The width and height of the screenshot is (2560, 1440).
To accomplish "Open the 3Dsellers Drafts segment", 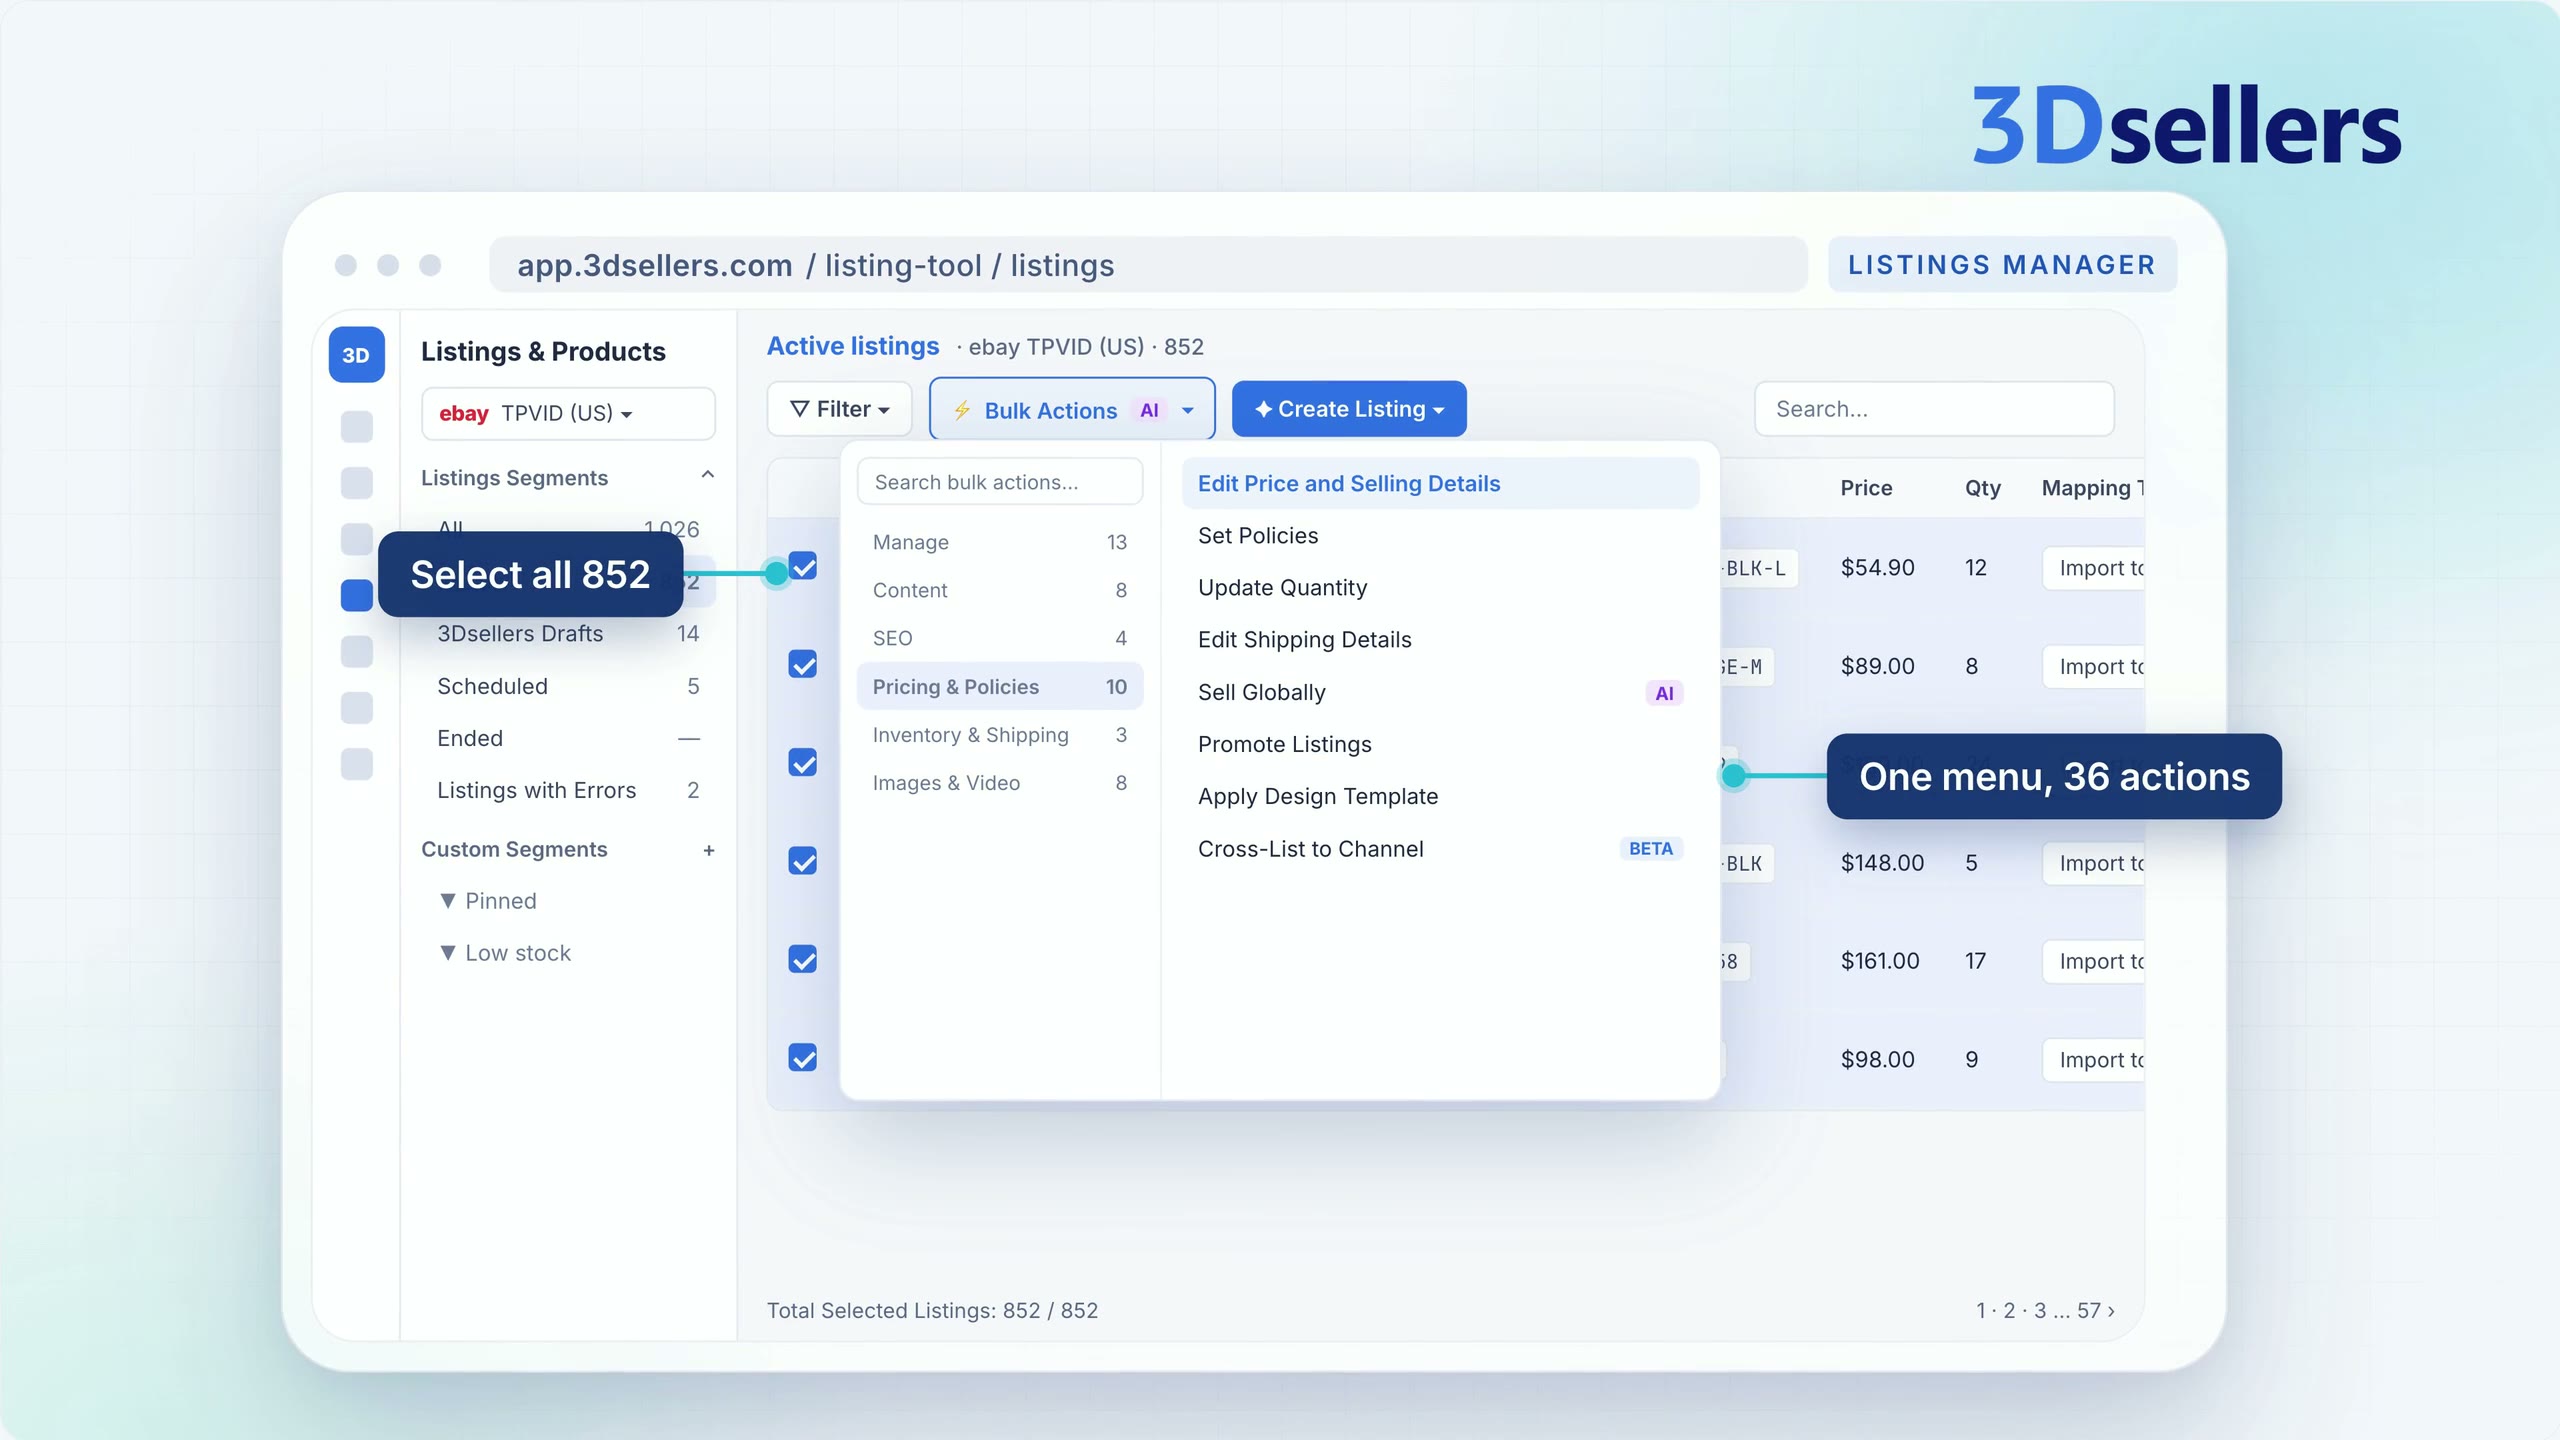I will click(x=568, y=634).
